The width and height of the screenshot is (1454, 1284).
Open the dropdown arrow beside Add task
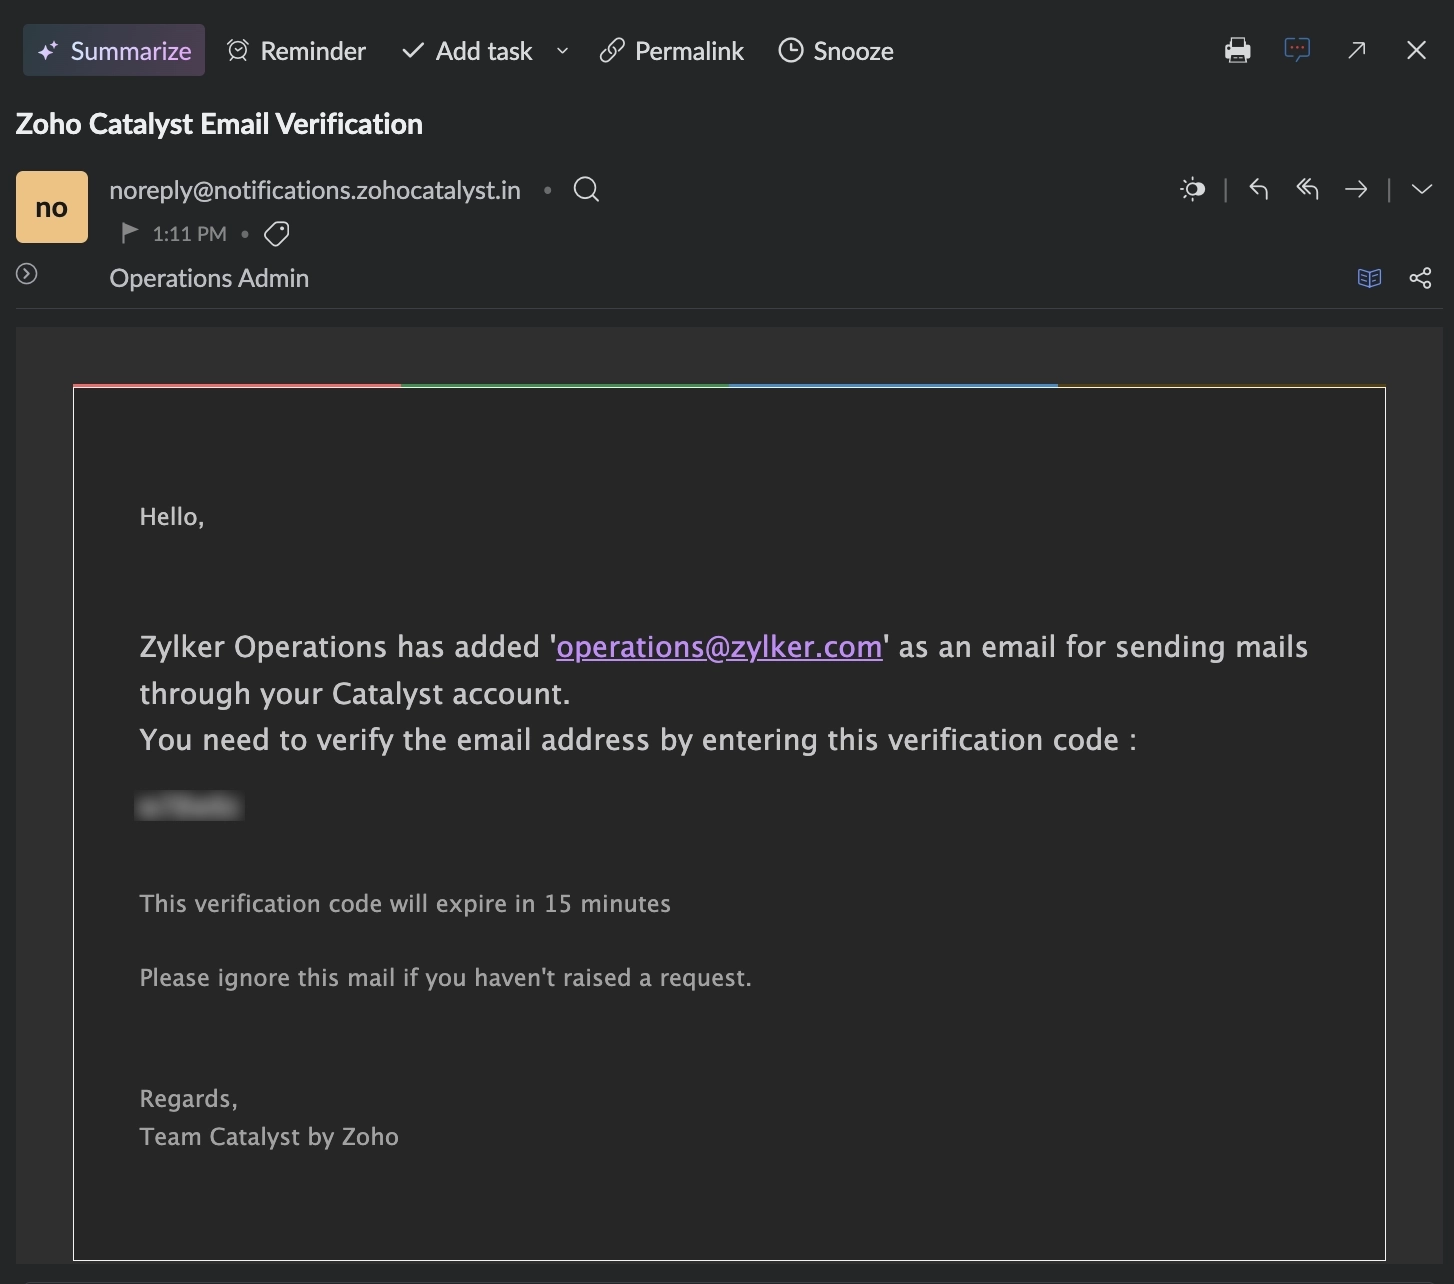pos(562,51)
